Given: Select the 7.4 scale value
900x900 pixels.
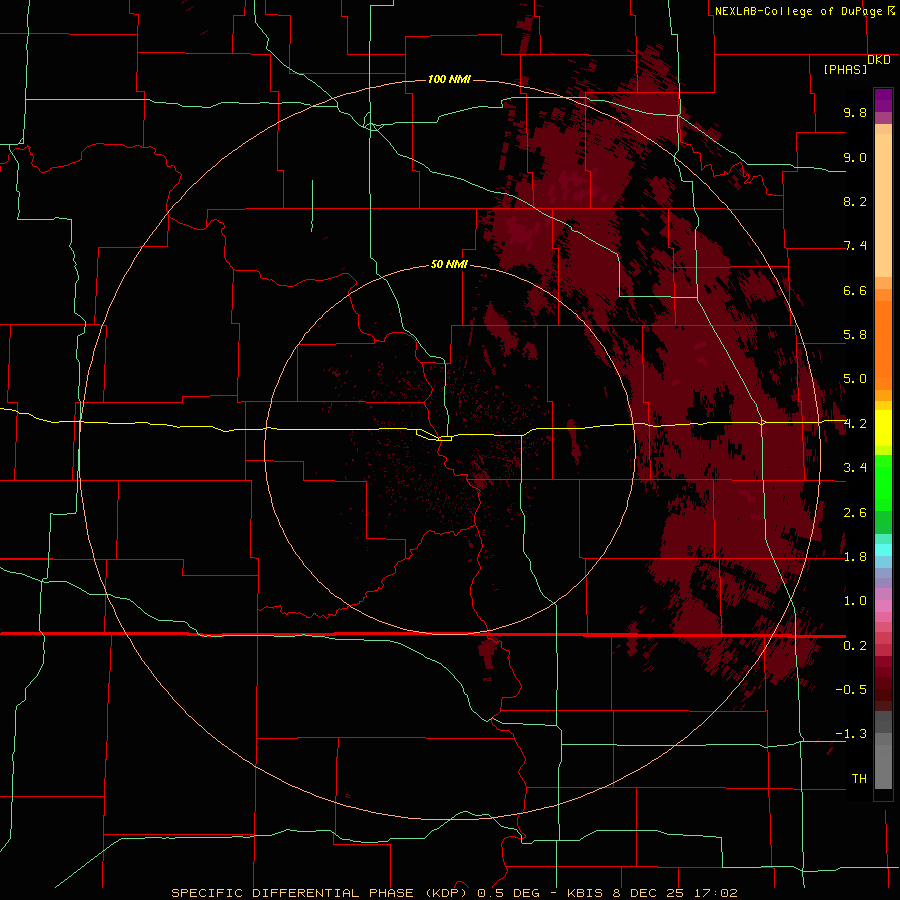Looking at the screenshot, I should click(855, 246).
